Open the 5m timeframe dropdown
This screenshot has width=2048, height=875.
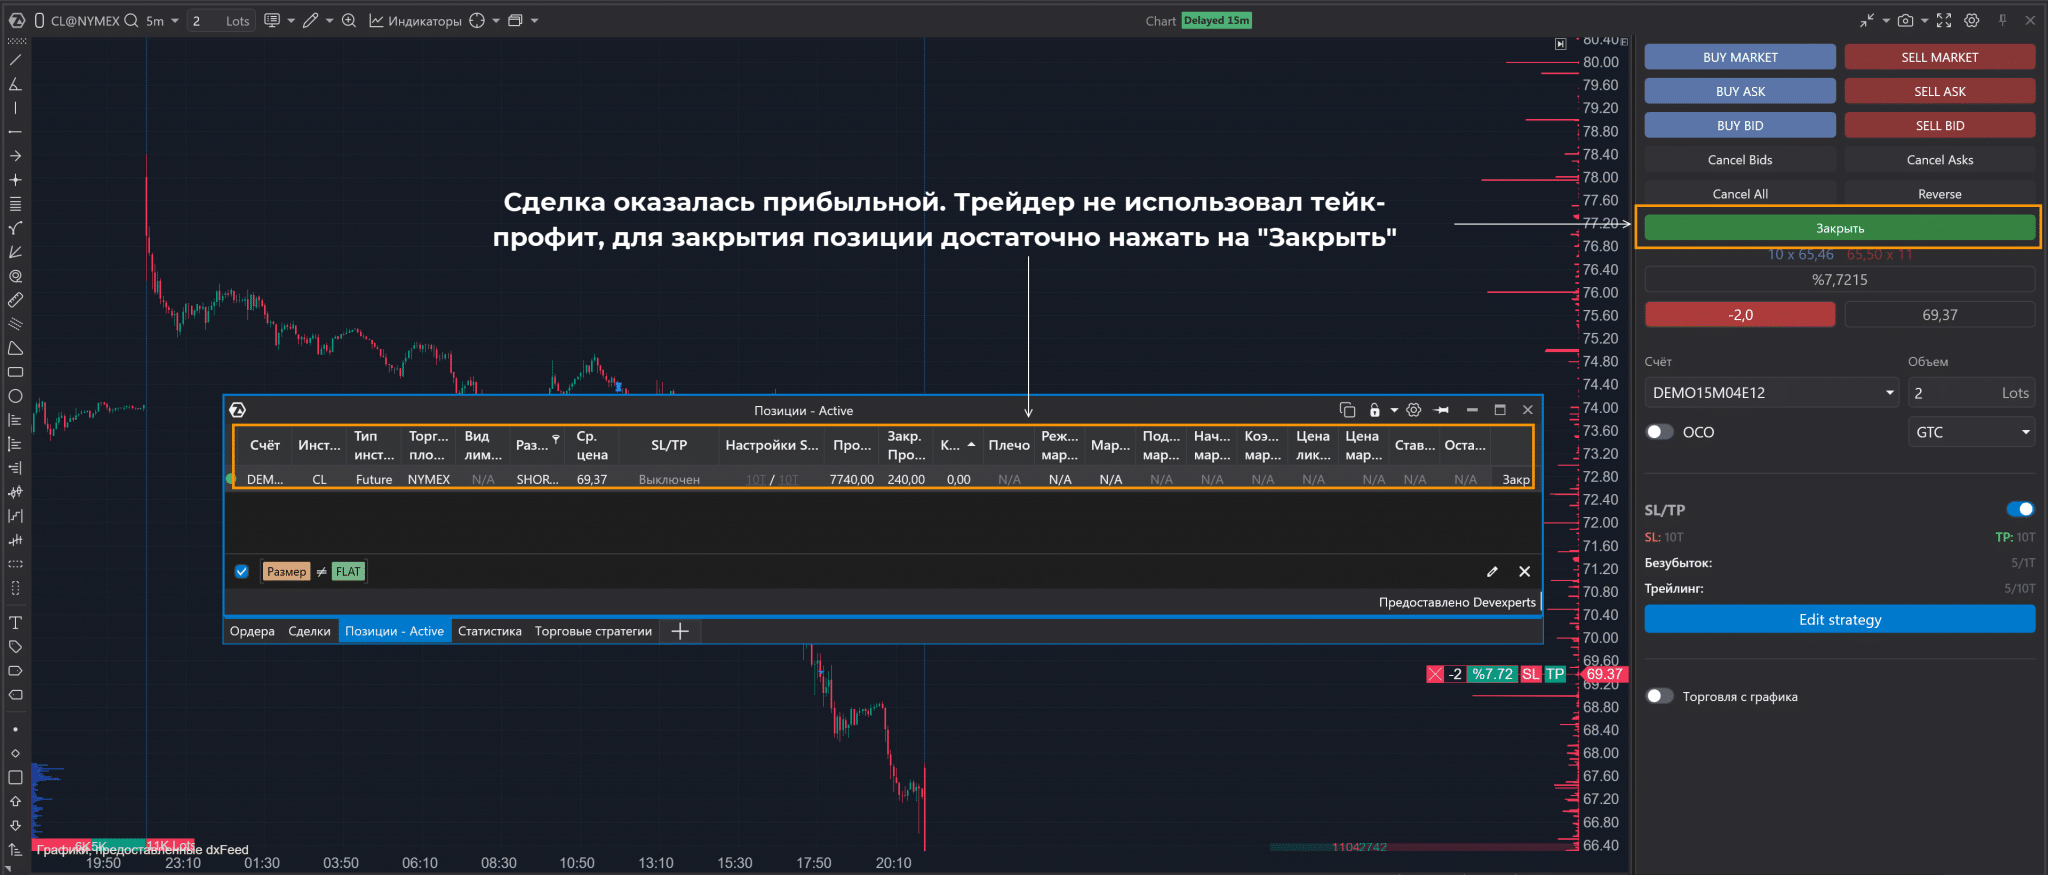(x=162, y=20)
